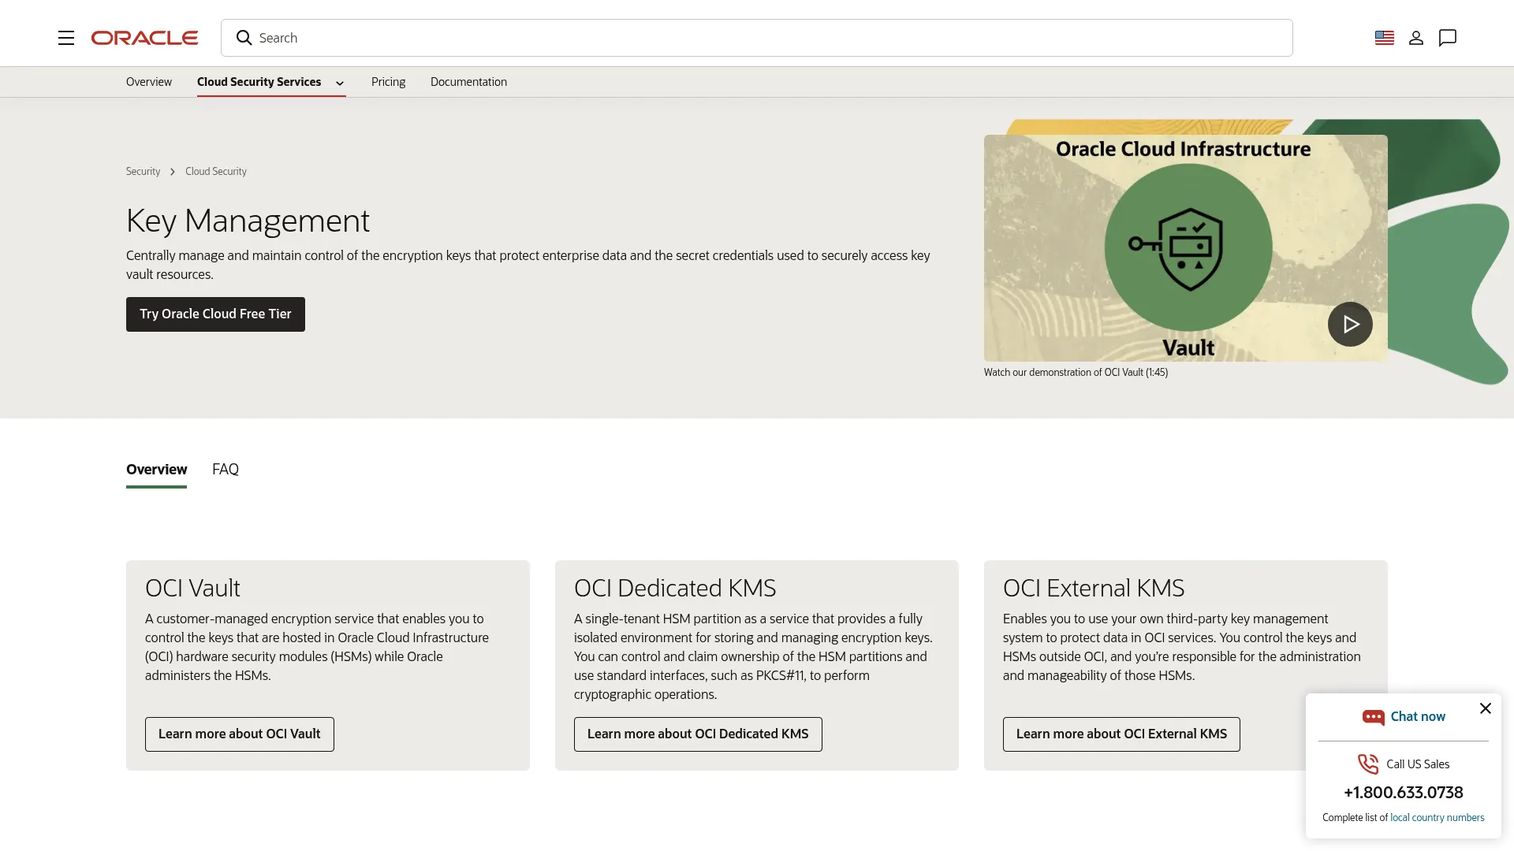This screenshot has width=1514, height=851.
Task: Click the Cloud Security breadcrumb link
Action: click(216, 171)
